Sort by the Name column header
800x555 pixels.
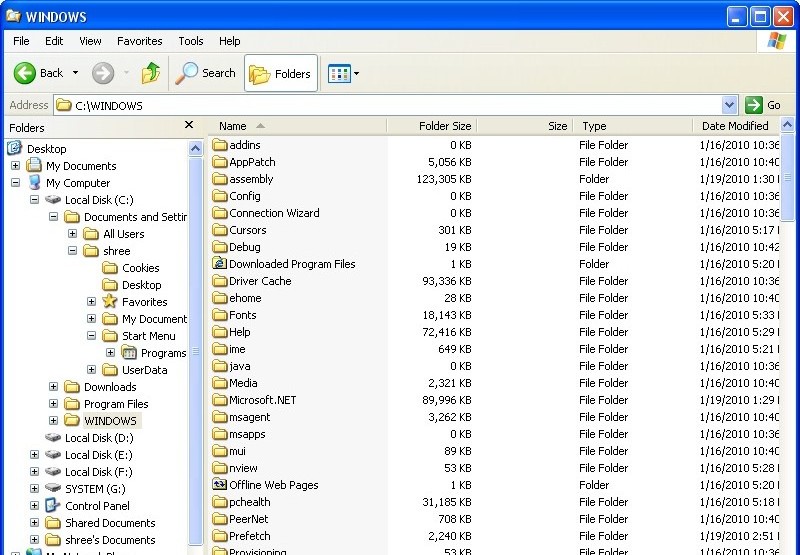click(297, 126)
